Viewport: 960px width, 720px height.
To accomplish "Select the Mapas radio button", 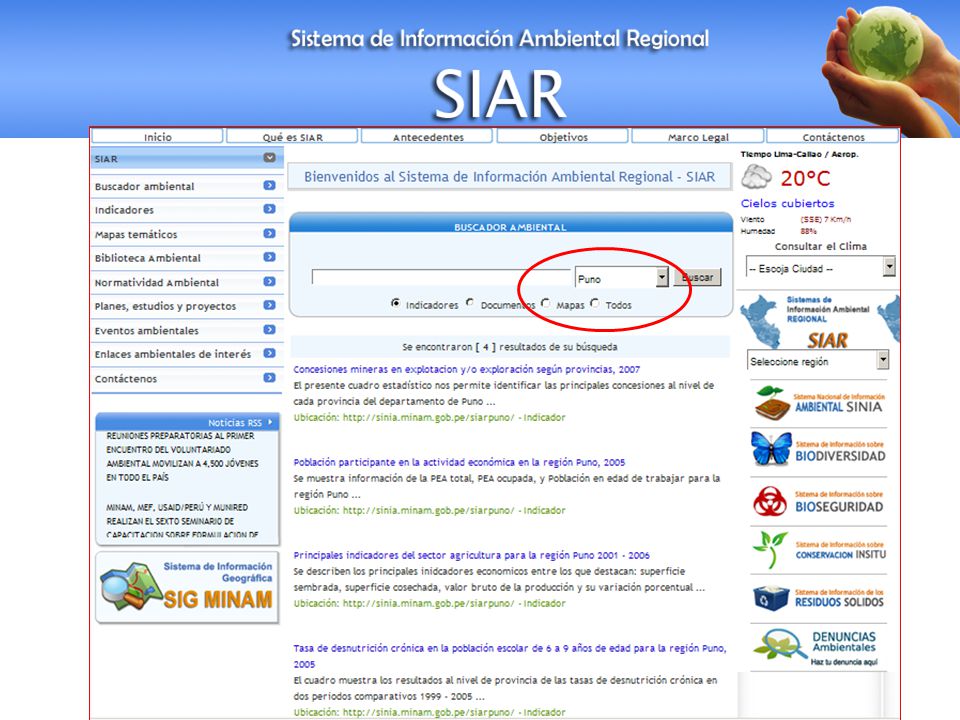I will [x=546, y=303].
